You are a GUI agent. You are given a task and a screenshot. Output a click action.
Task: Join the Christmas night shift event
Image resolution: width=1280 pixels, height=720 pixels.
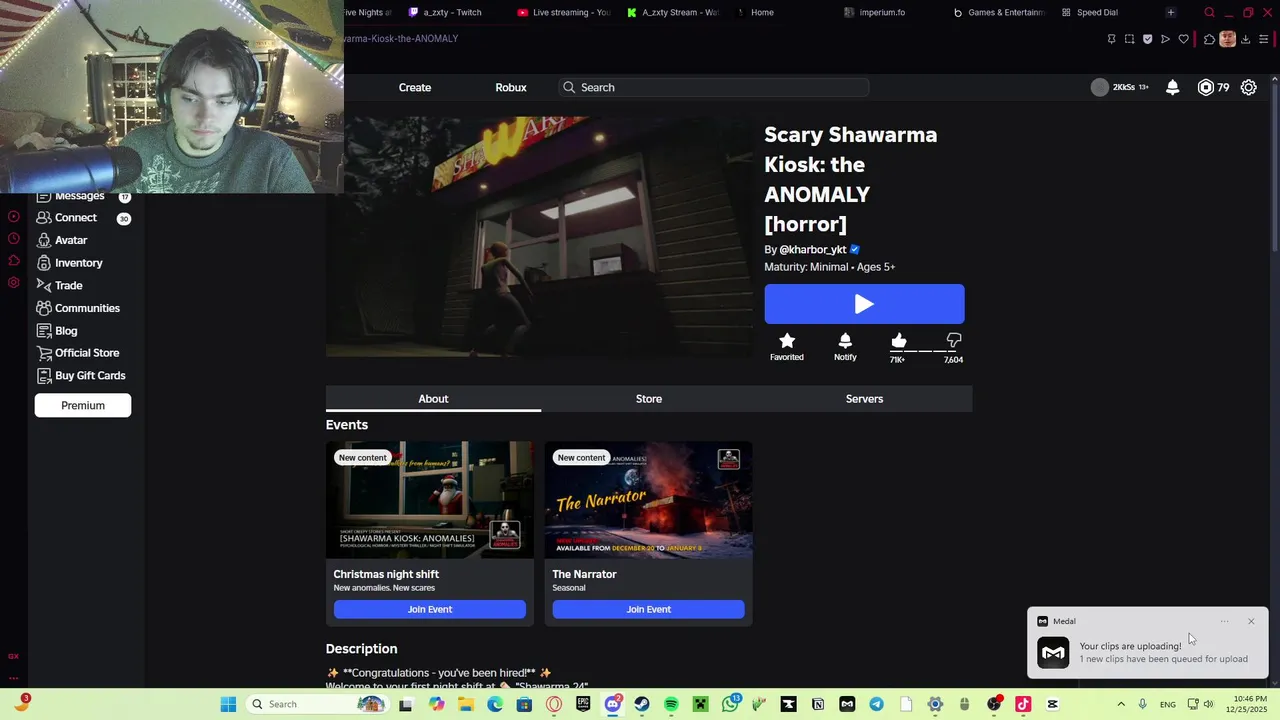coord(430,609)
